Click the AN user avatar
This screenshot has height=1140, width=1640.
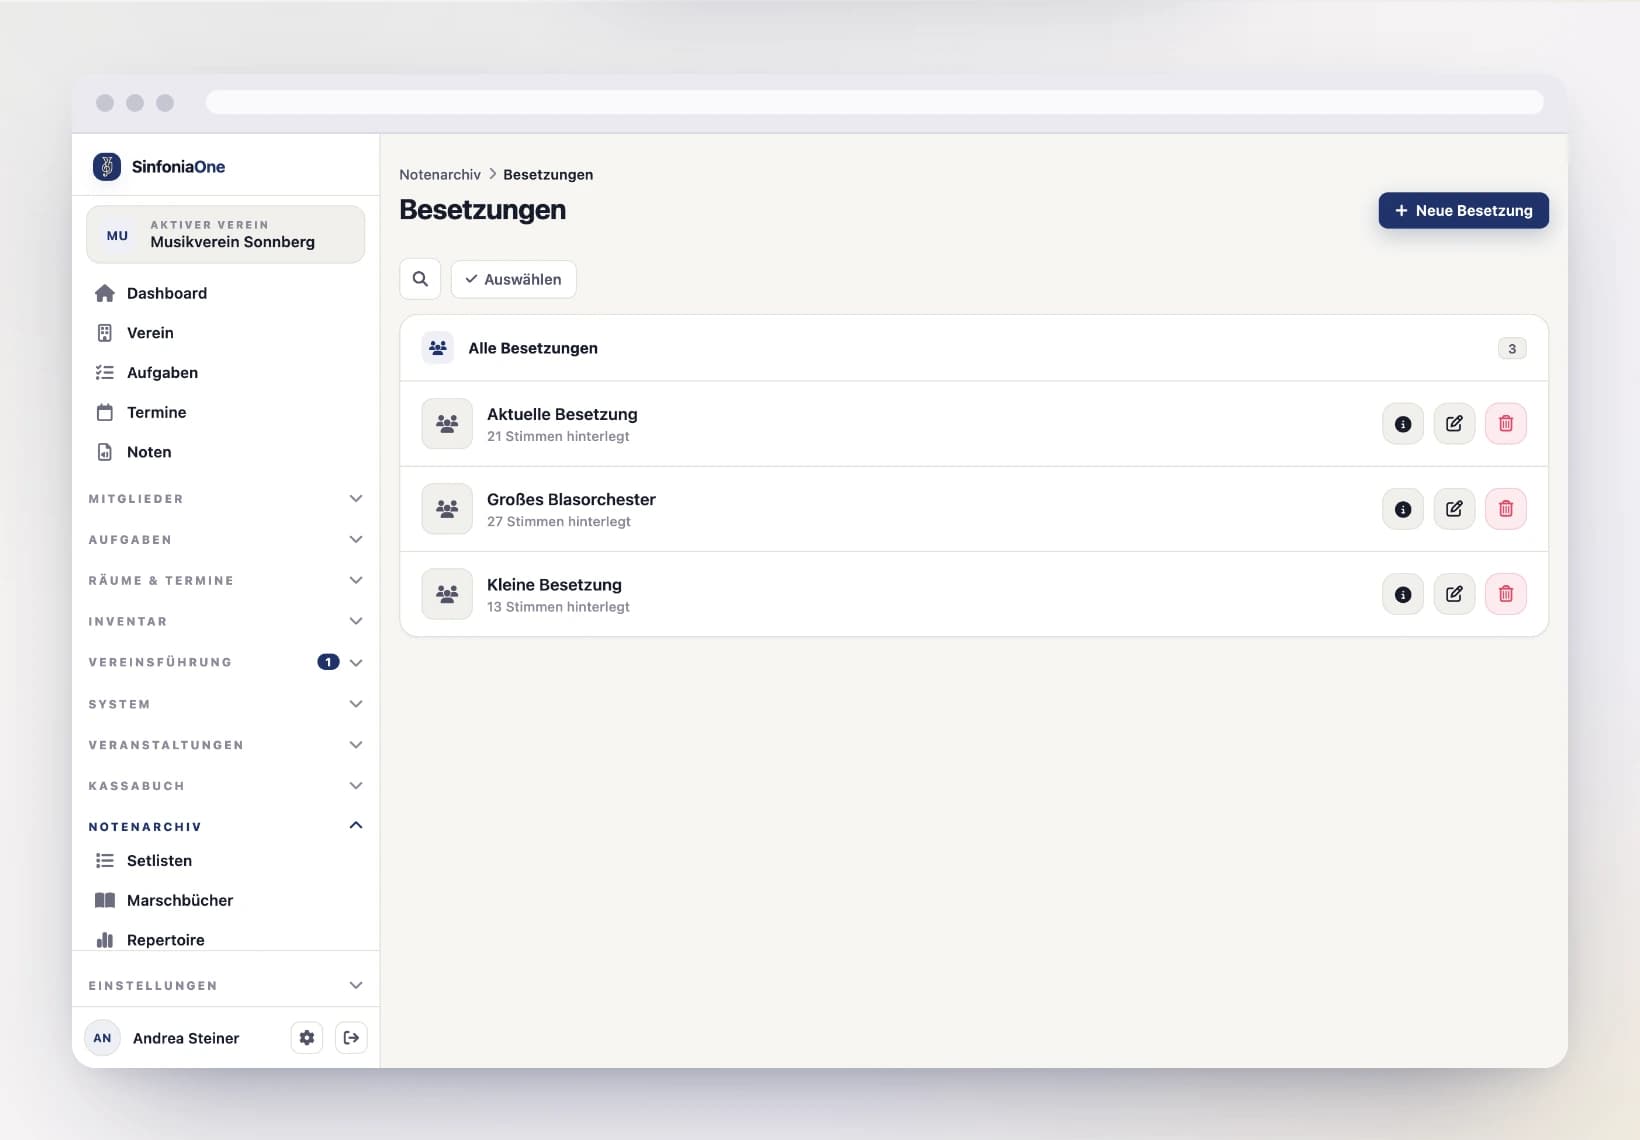102,1038
